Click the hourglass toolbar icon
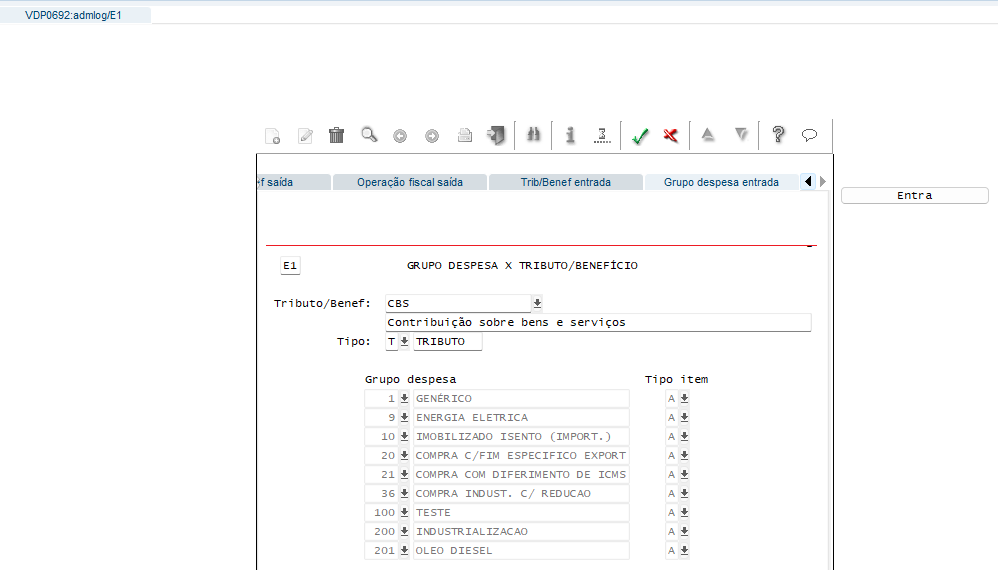 tap(601, 135)
